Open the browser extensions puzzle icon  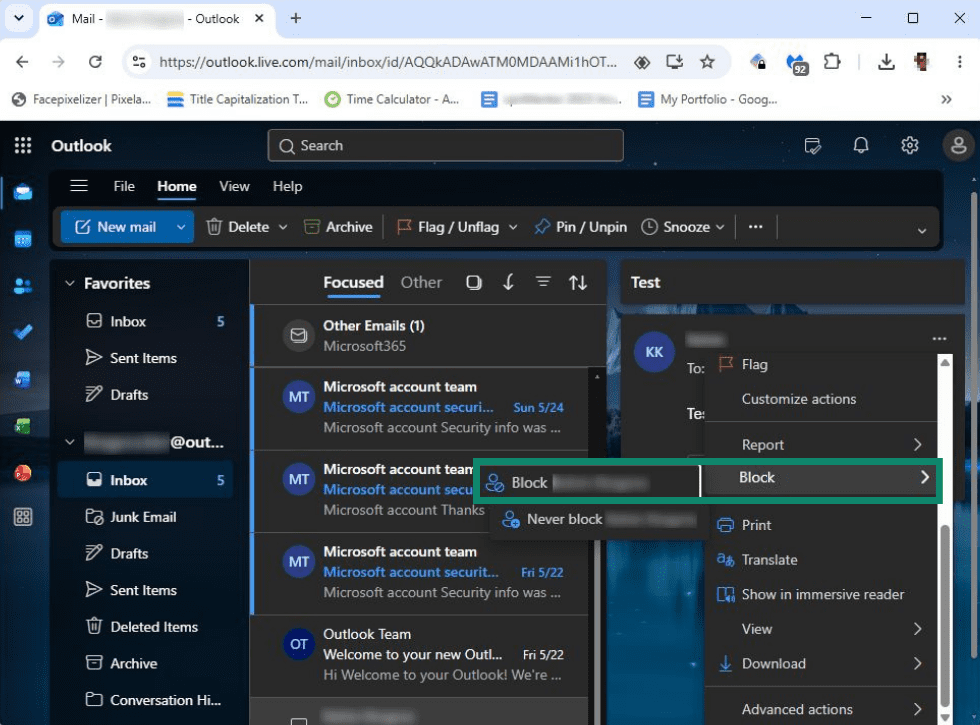click(832, 62)
